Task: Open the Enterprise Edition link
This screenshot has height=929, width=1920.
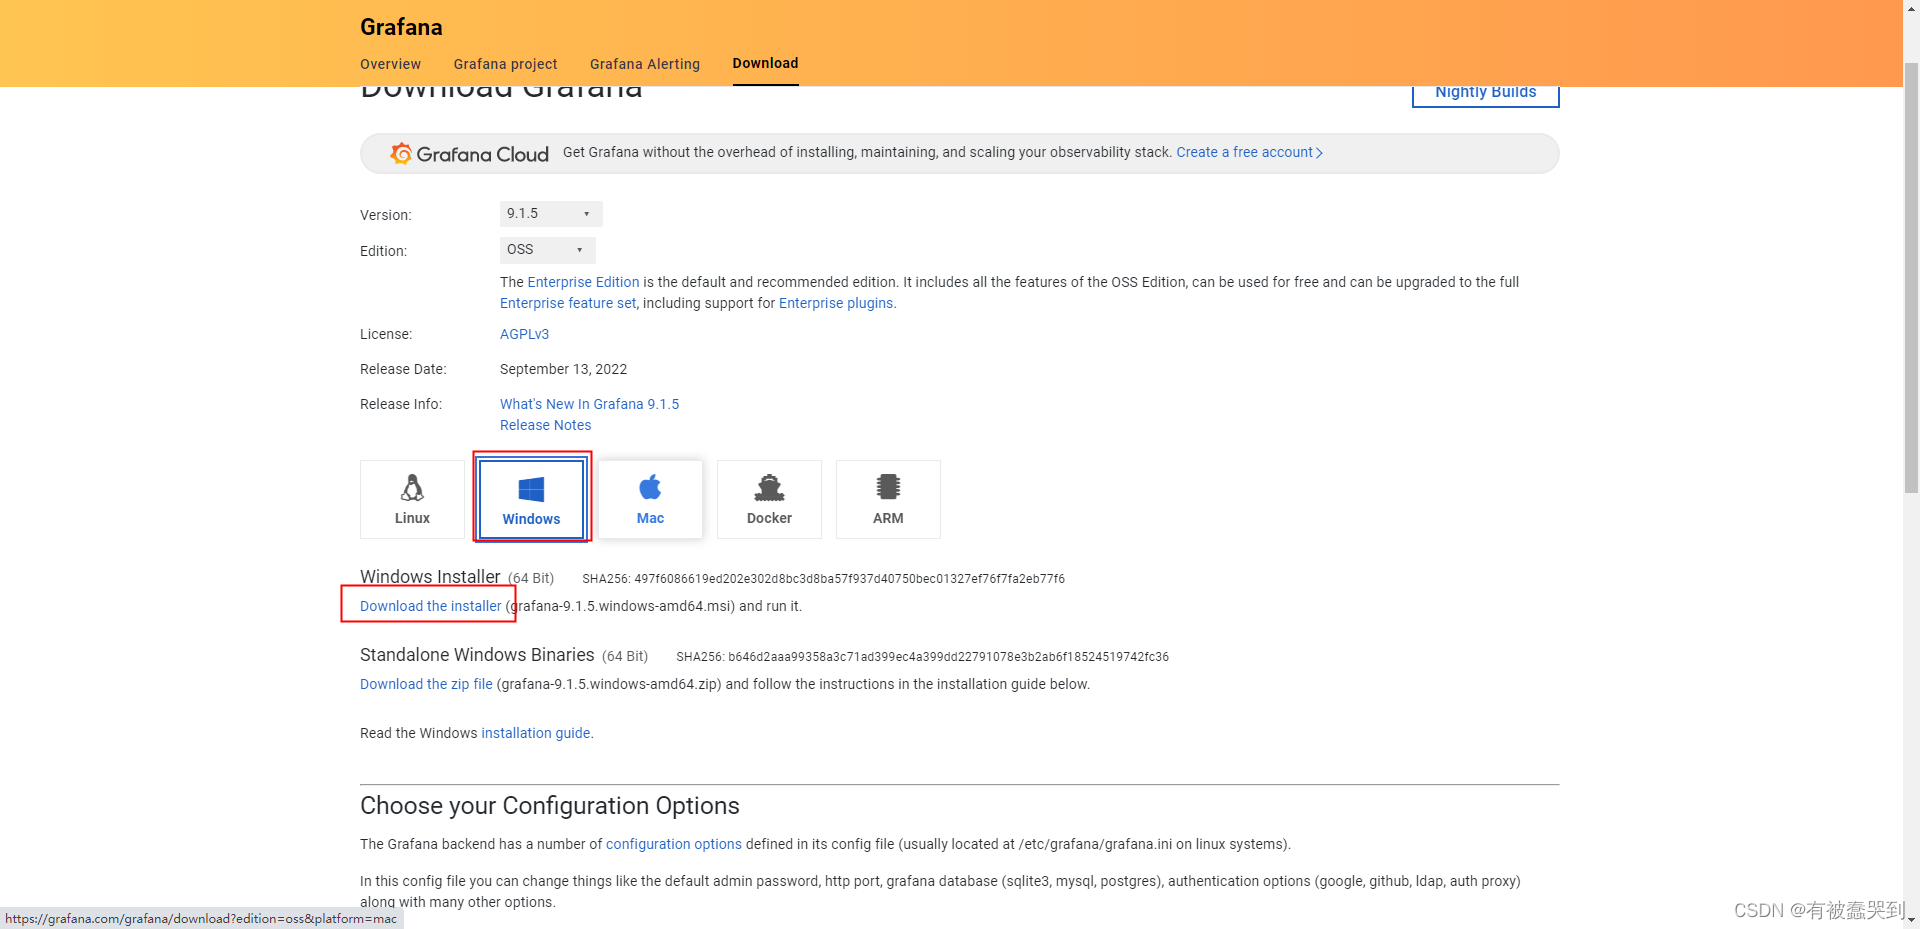Action: click(x=583, y=282)
